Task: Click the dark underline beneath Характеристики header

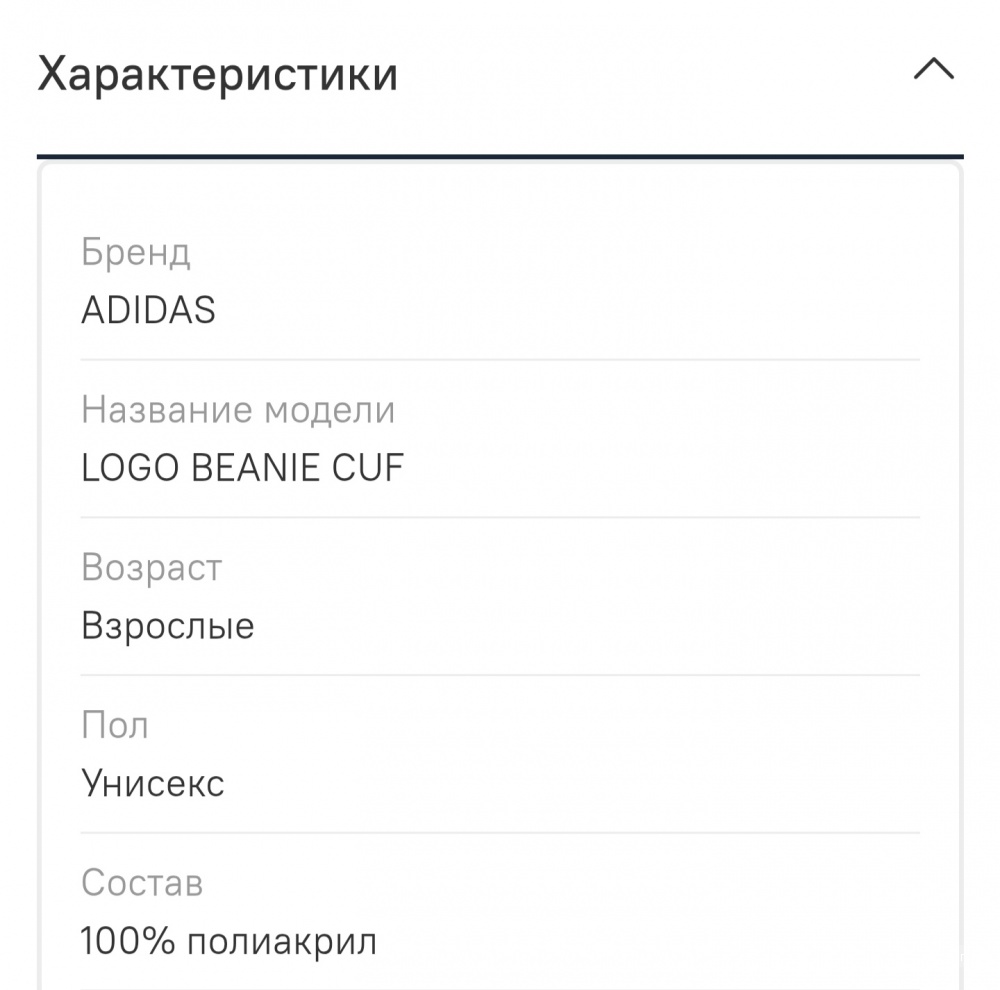Action: point(500,157)
